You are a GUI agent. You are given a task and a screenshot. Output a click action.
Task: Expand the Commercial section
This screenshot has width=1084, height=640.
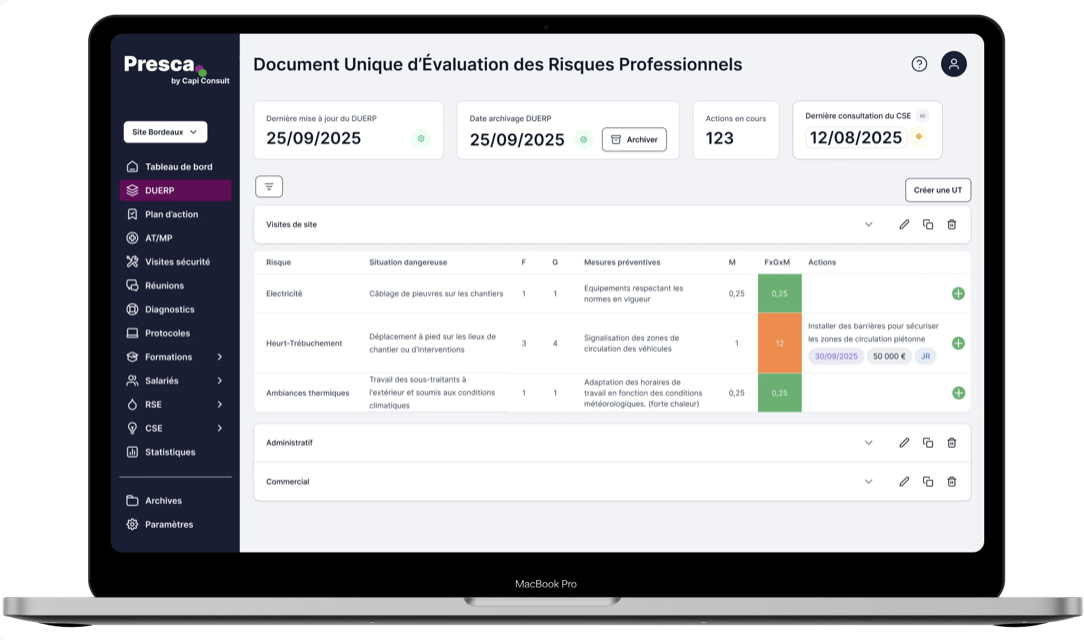(868, 482)
